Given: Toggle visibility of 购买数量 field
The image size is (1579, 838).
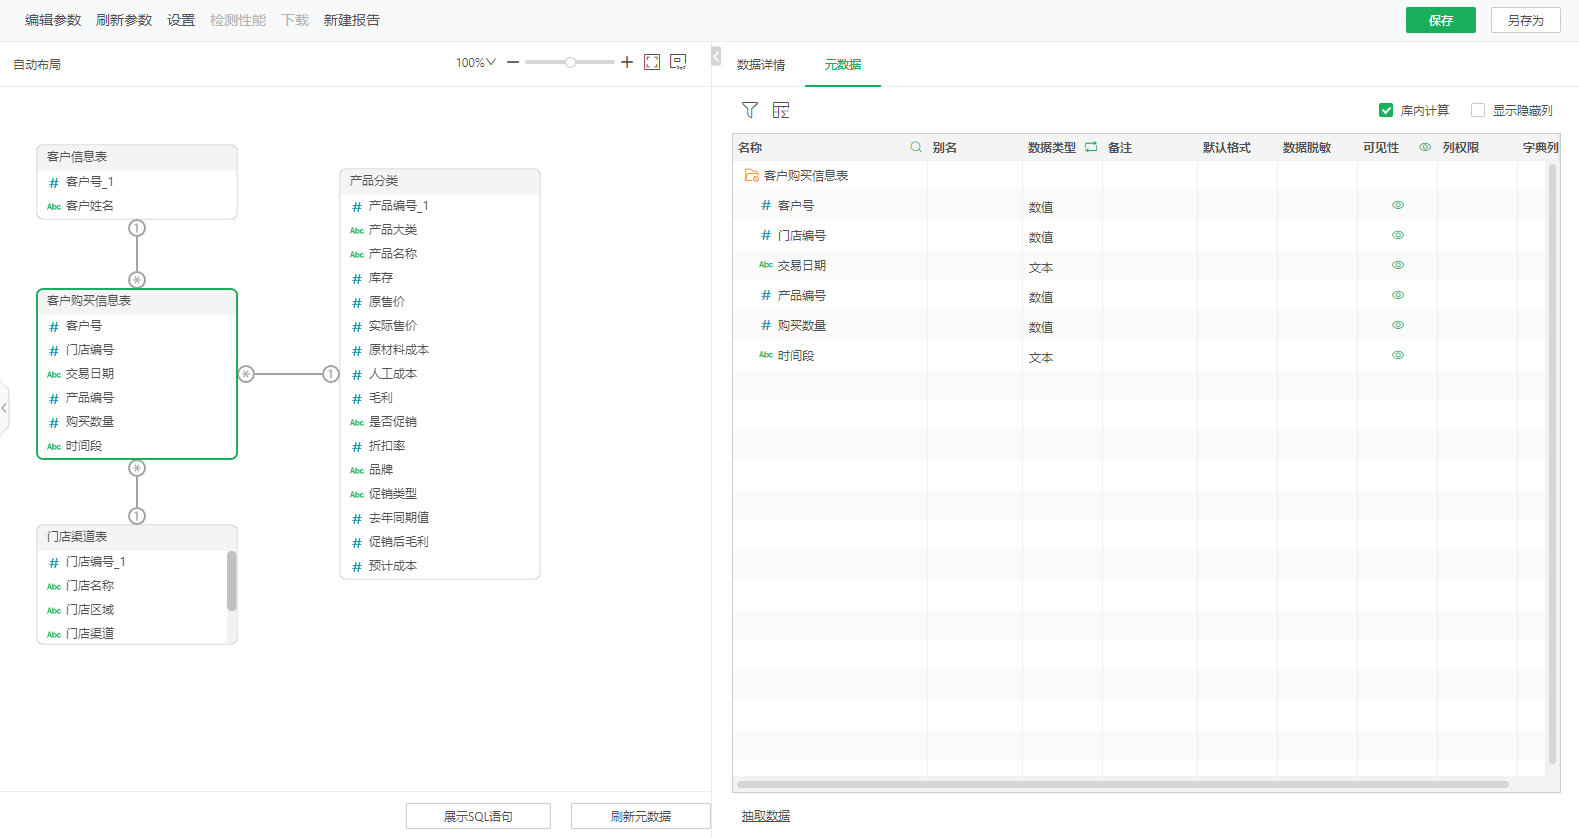Looking at the screenshot, I should 1398,325.
